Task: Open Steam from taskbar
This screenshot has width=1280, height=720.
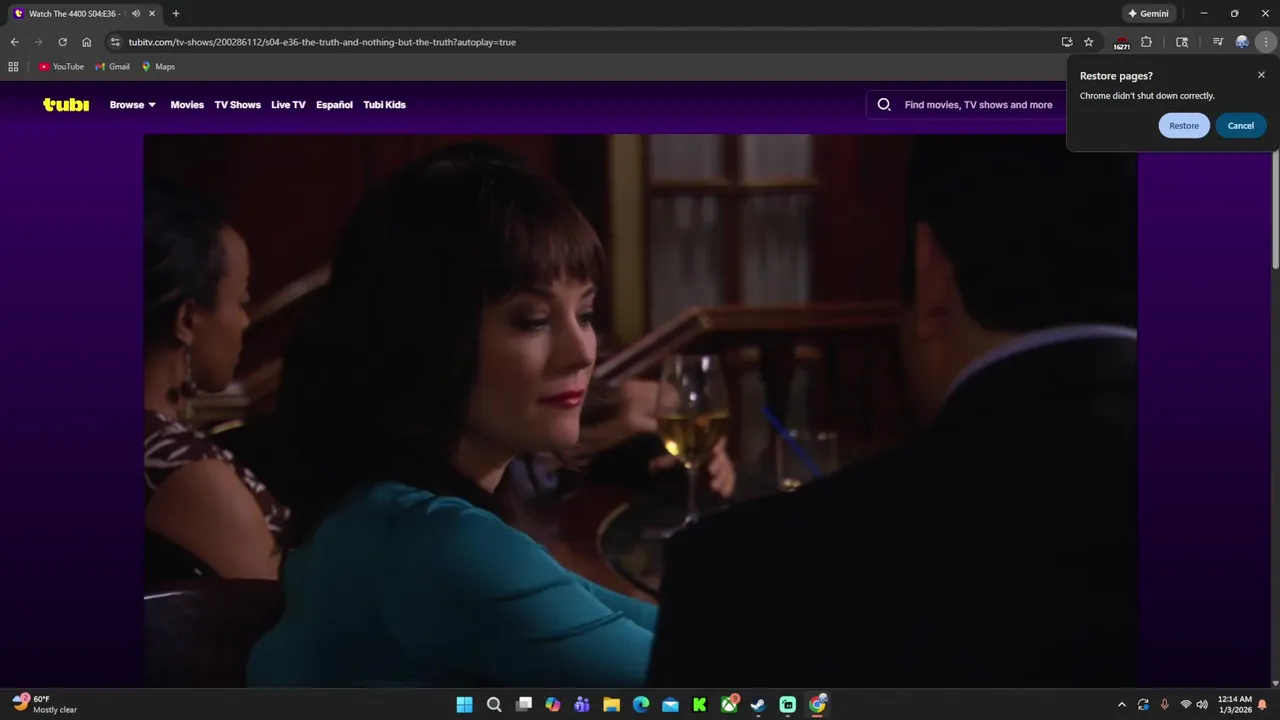Action: point(759,705)
